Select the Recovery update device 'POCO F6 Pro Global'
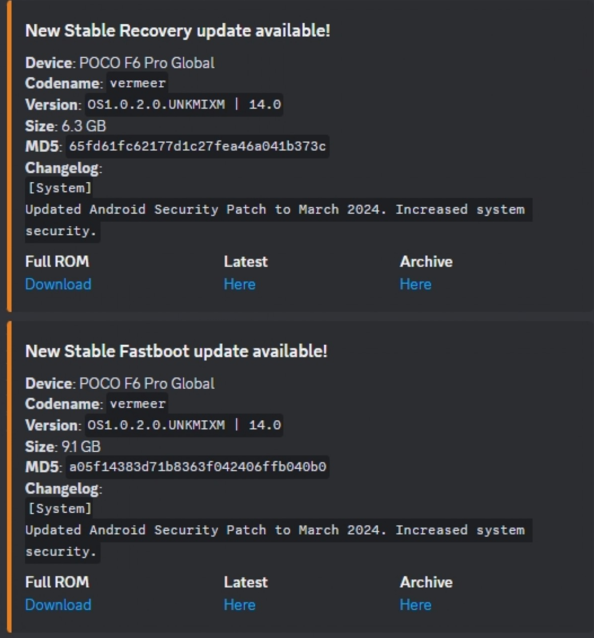The image size is (594, 638). point(147,63)
